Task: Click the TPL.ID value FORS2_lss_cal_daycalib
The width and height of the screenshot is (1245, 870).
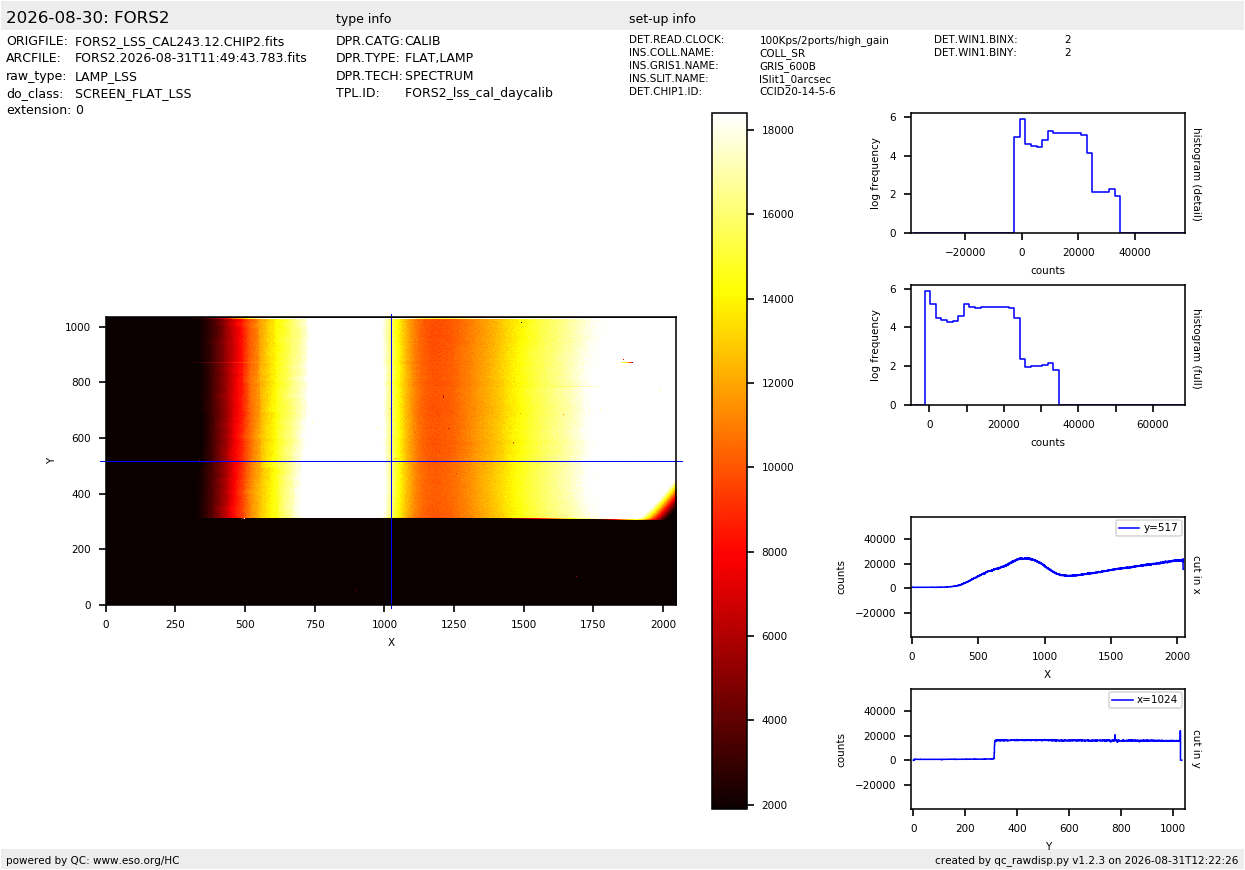Action: [x=479, y=93]
